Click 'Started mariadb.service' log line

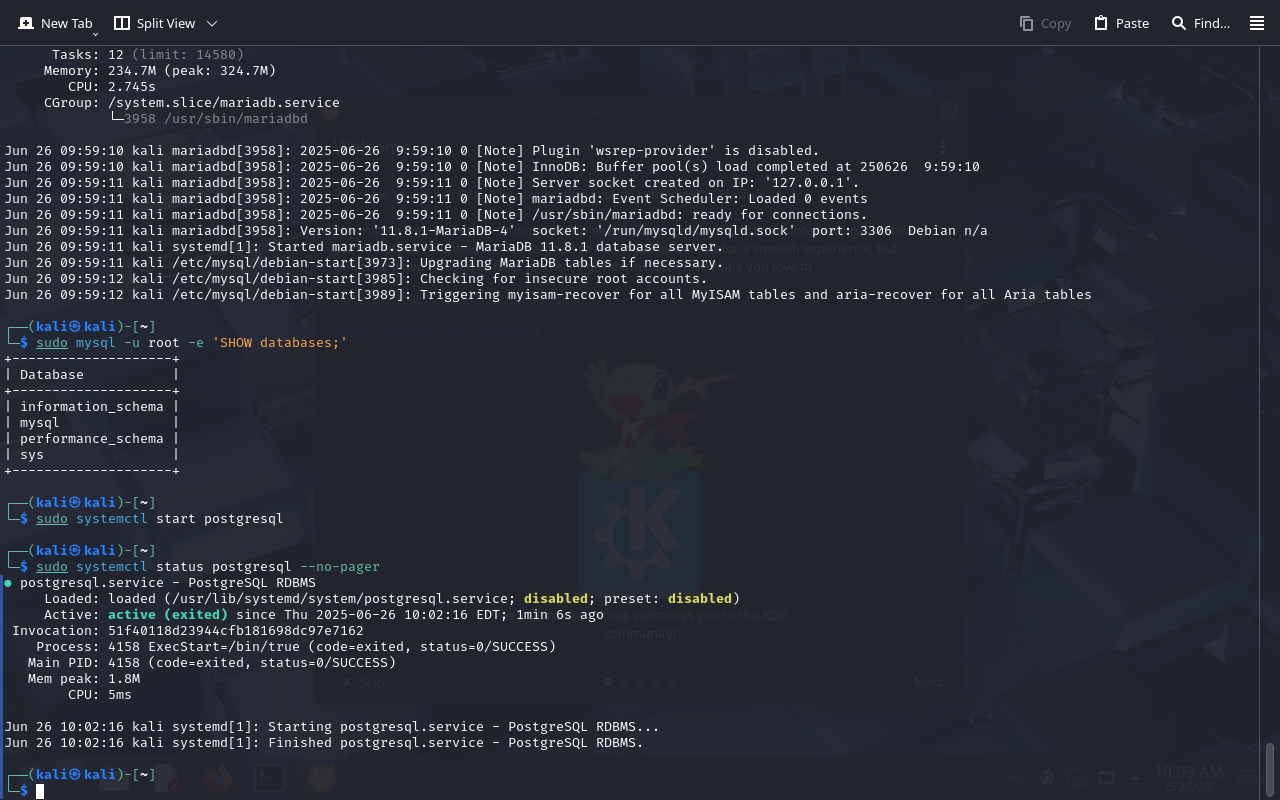364,247
